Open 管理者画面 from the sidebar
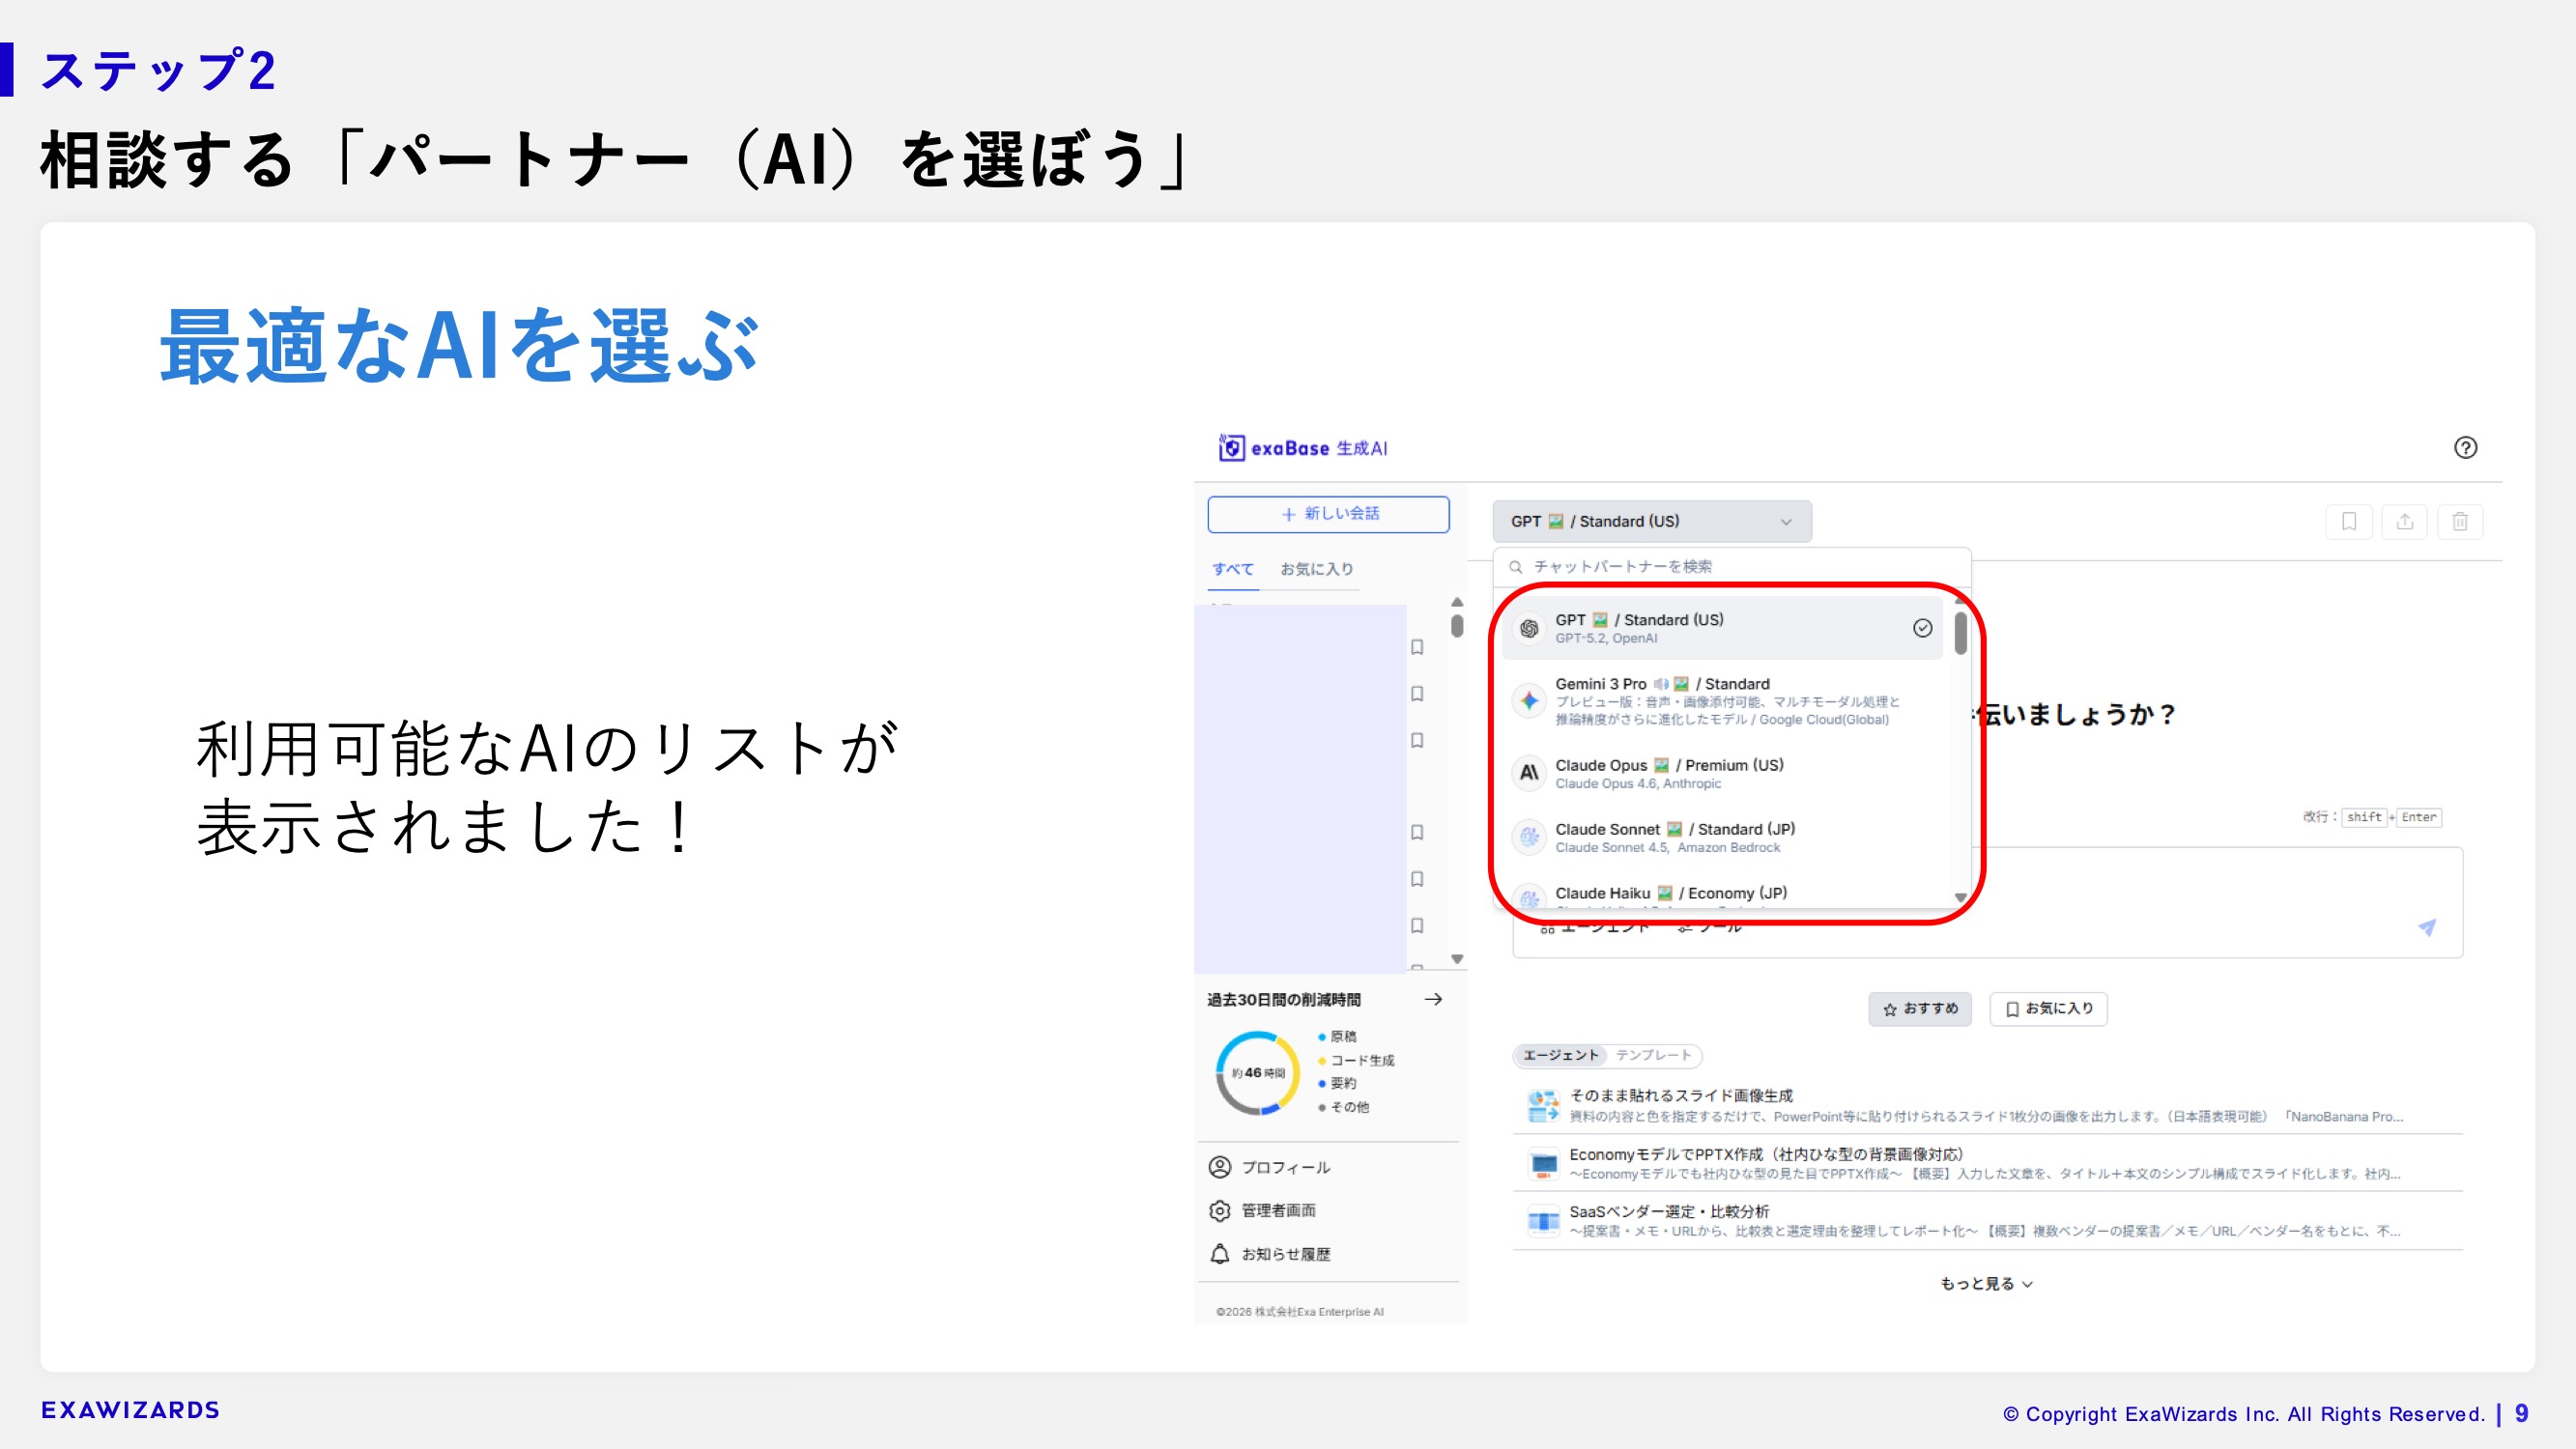This screenshot has height=1449, width=2576. coord(1279,1211)
